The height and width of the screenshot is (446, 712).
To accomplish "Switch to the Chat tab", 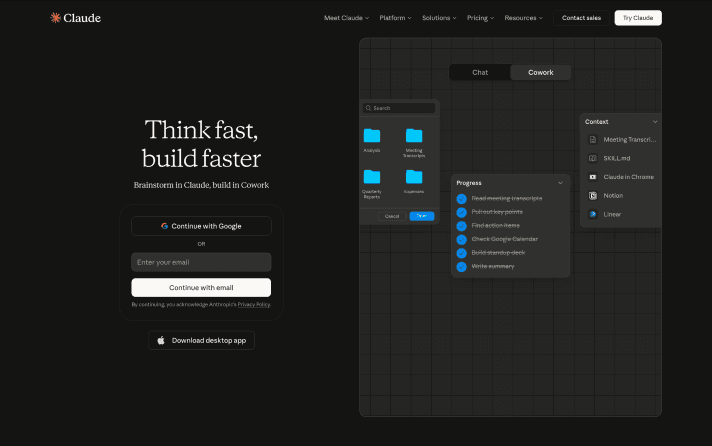I will 480,72.
